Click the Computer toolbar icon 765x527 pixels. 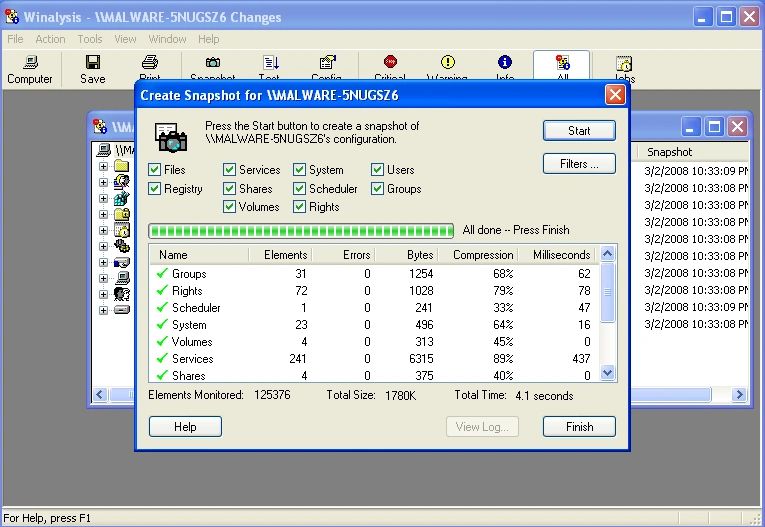(29, 69)
